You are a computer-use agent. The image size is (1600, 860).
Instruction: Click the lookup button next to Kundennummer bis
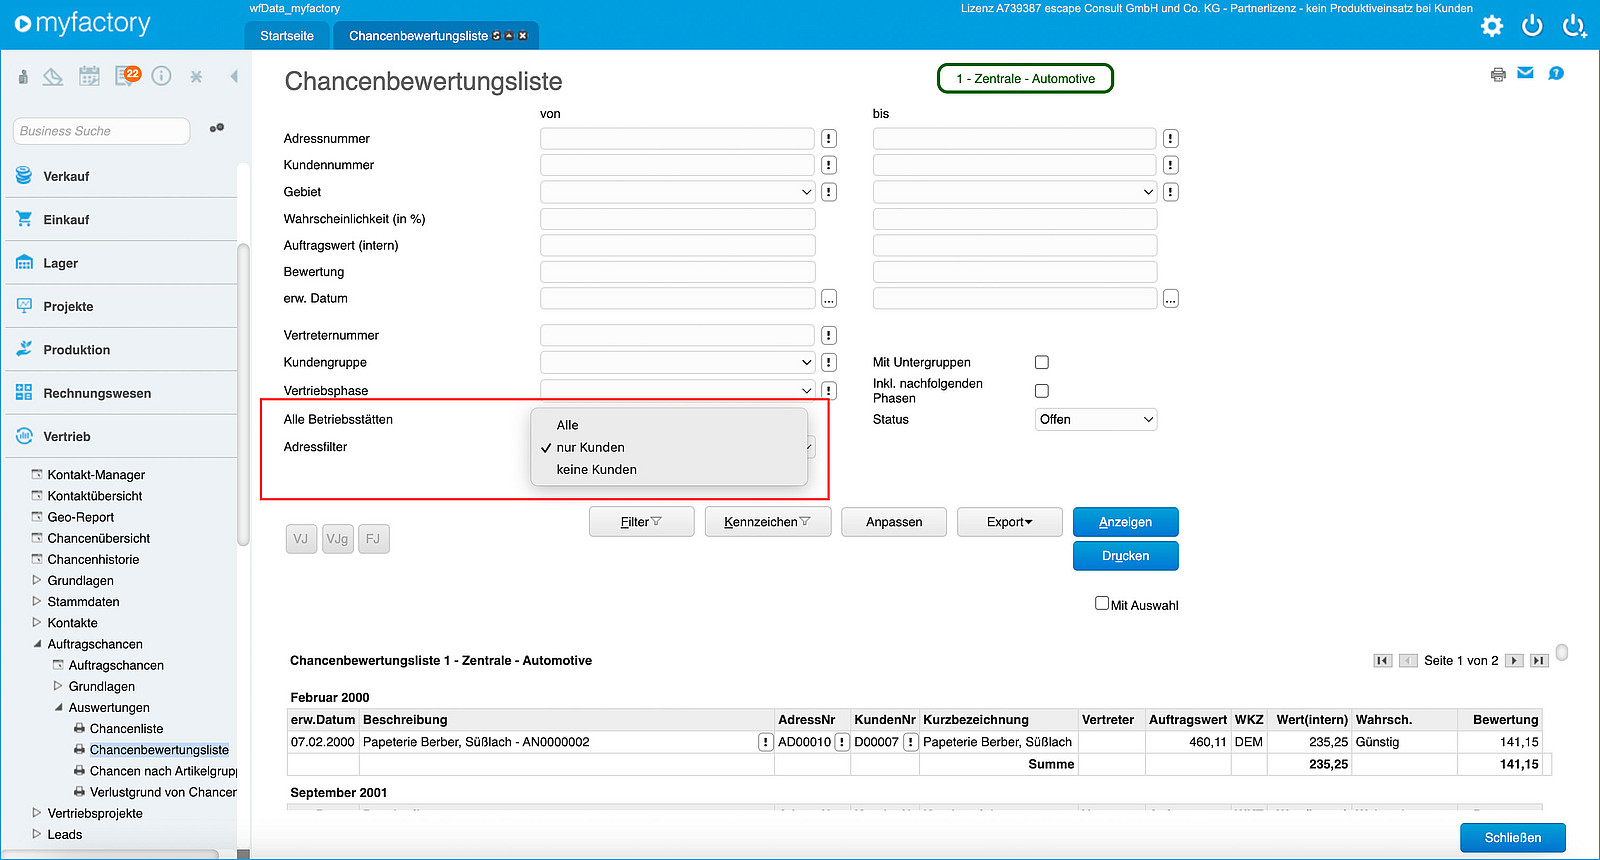click(1171, 165)
